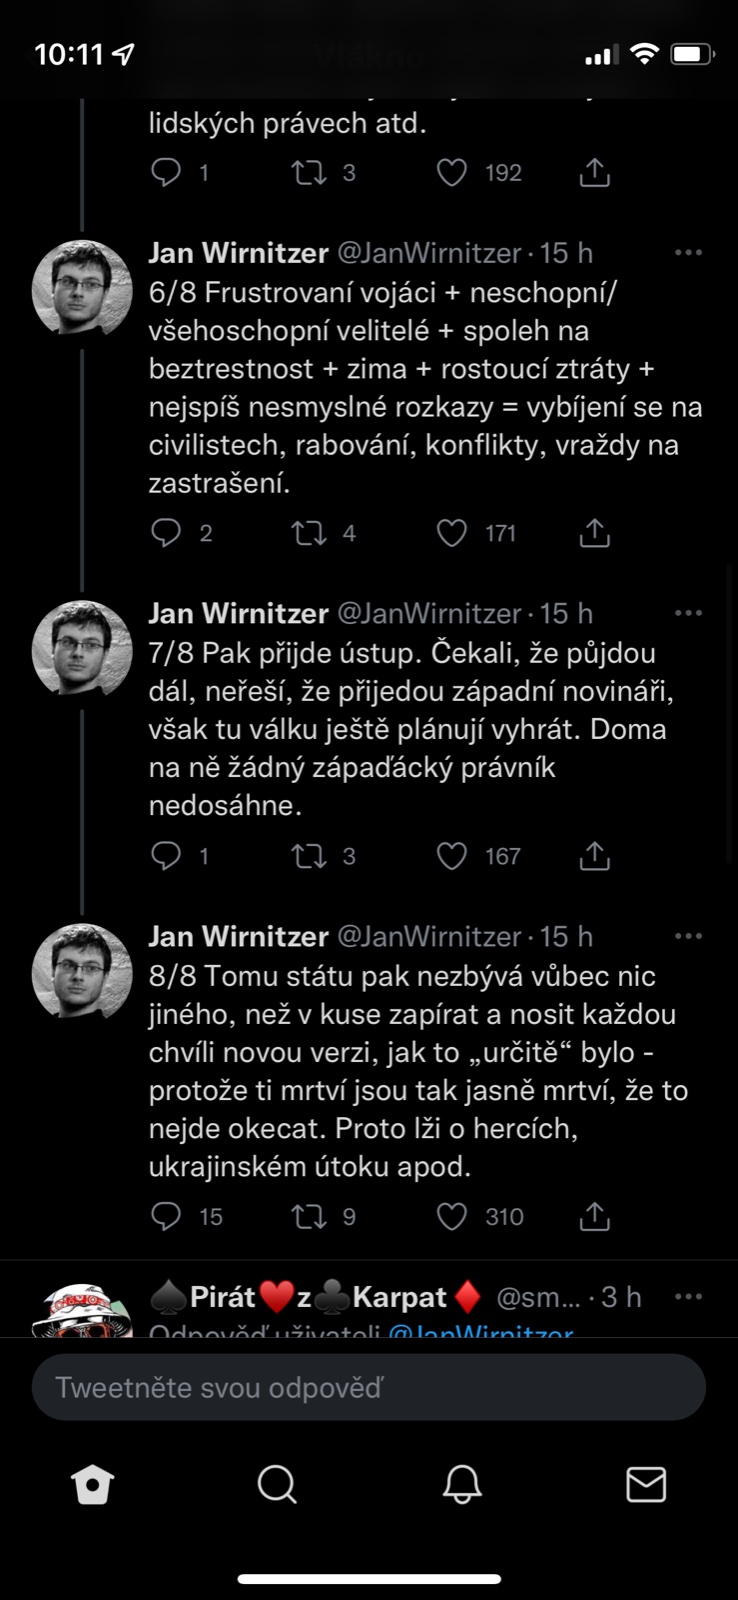738x1600 pixels.
Task: Open Jan Wirnitzer's profile from 8/8 tweet name
Action: 238,936
